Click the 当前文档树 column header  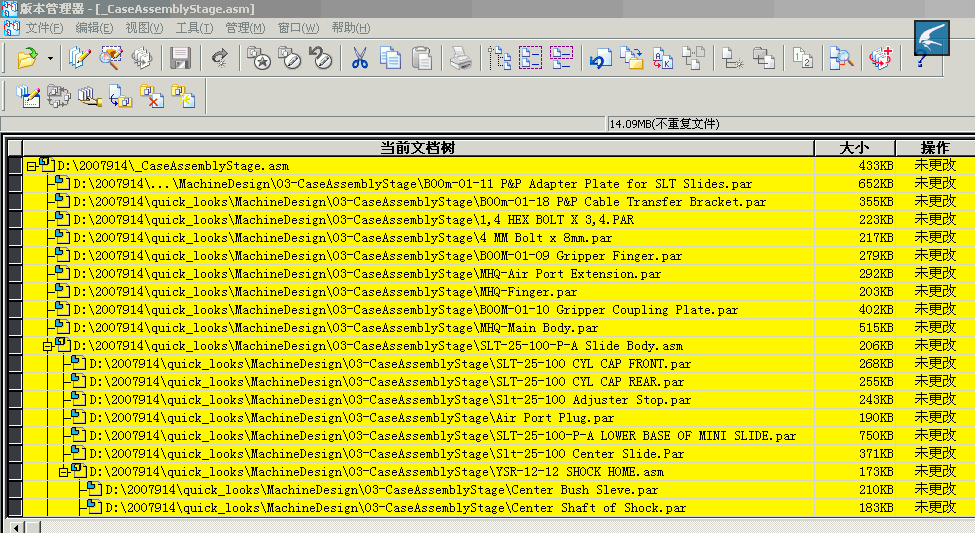coord(418,148)
